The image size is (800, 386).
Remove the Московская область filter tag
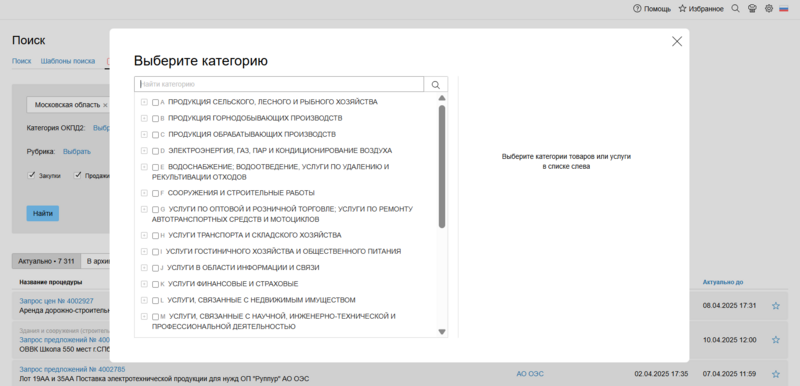tap(105, 105)
